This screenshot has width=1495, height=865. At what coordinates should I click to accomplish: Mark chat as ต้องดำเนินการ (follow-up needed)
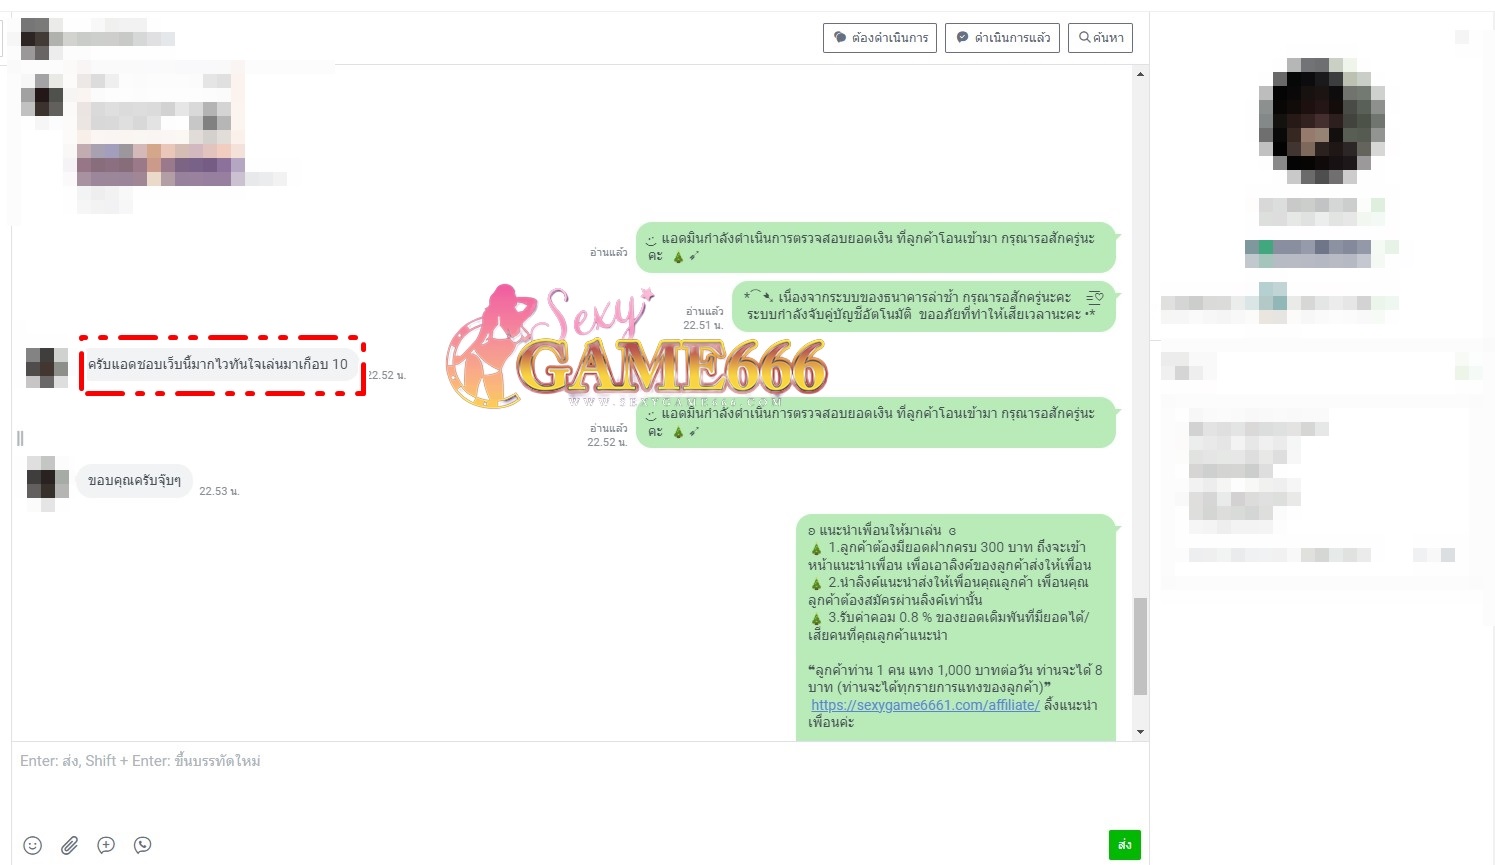(880, 38)
